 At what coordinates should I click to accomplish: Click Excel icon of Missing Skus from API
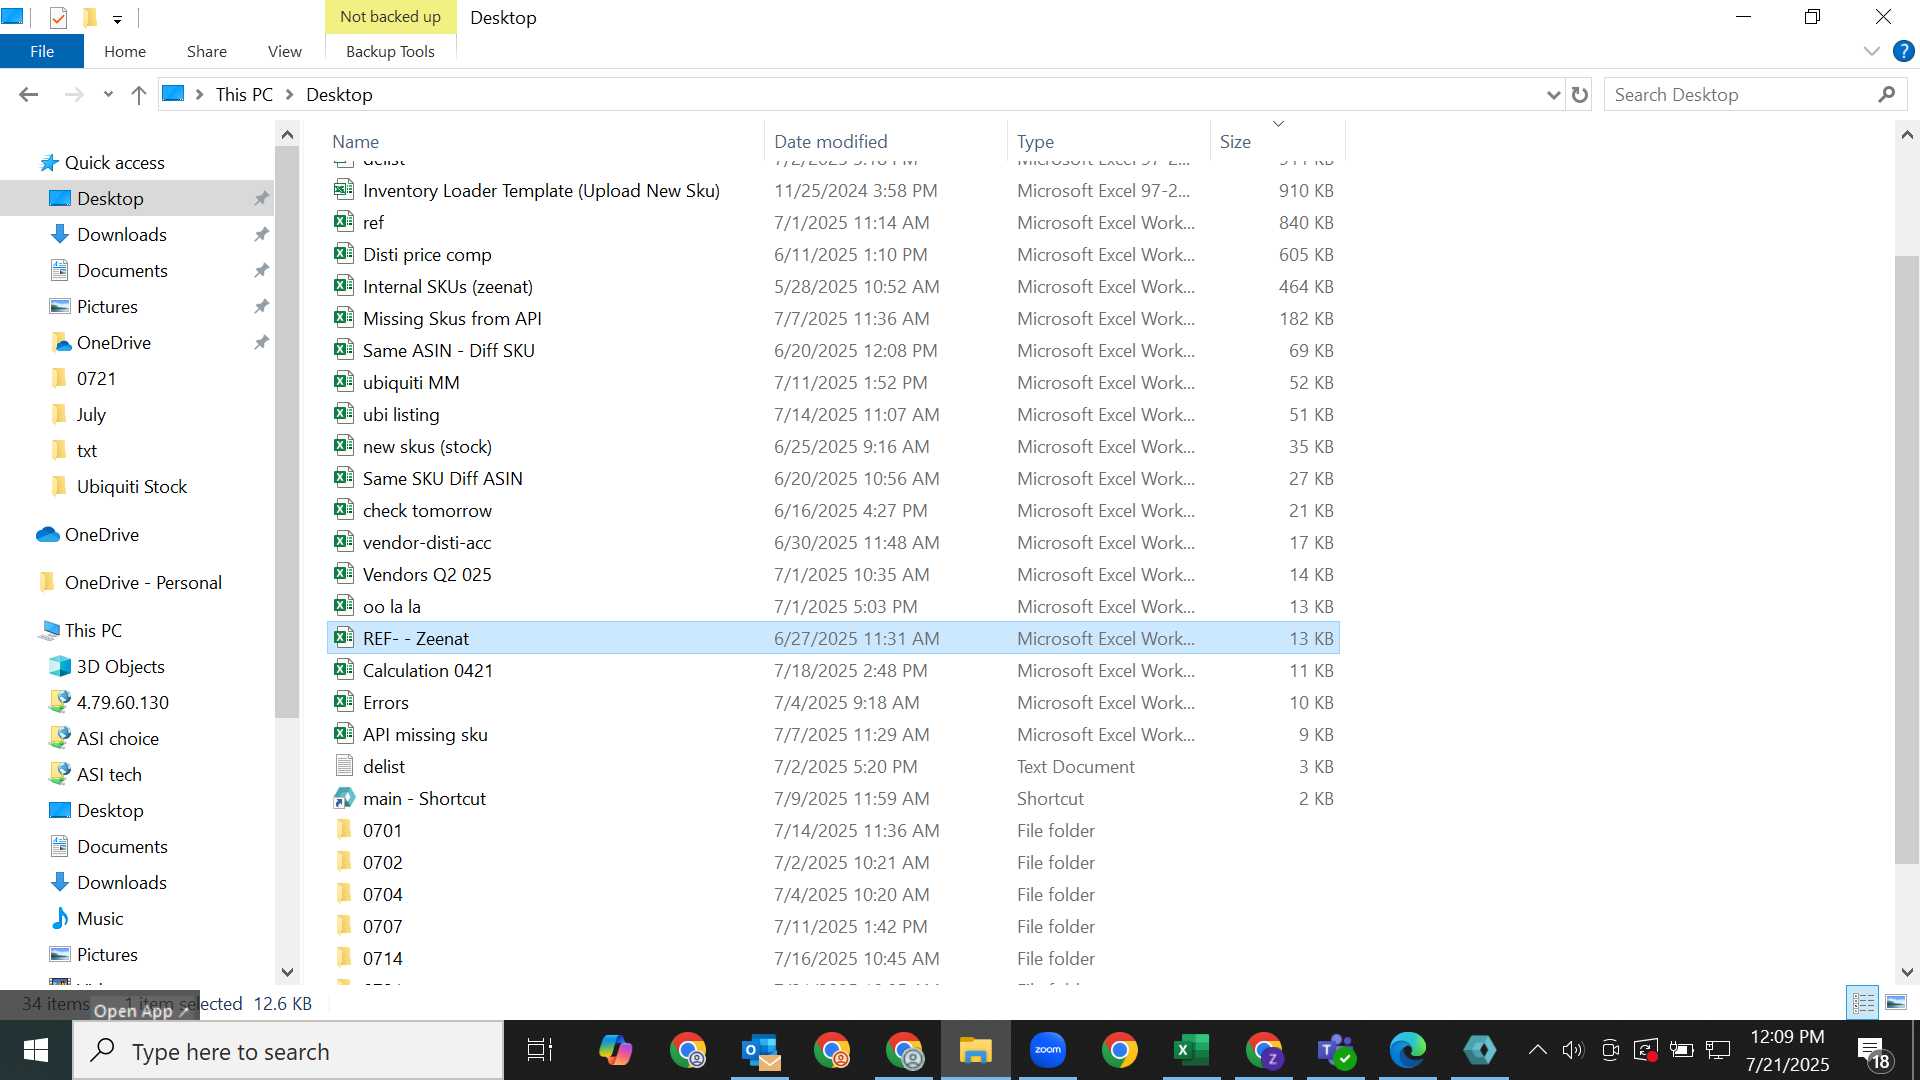(x=343, y=318)
